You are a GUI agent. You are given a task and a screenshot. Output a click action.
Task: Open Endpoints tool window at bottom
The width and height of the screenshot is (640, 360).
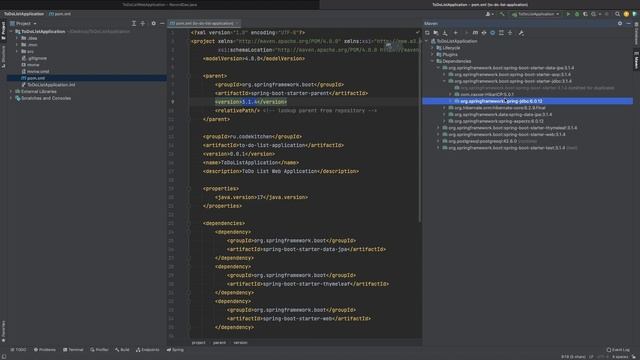(148, 350)
